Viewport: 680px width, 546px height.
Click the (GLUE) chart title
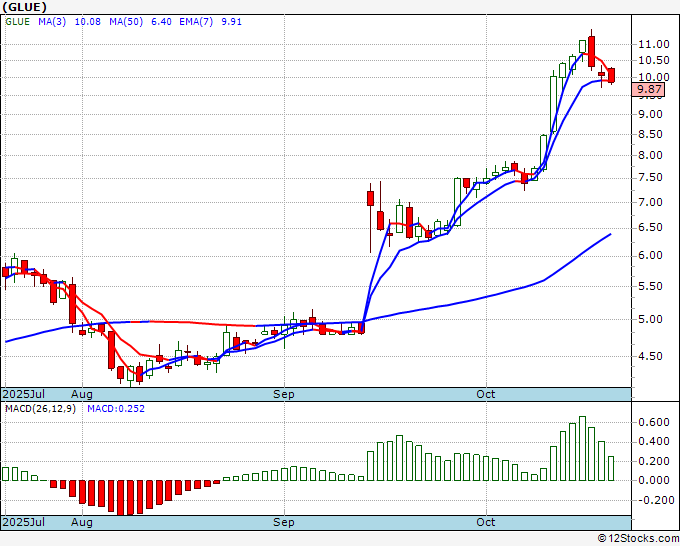(x=24, y=7)
